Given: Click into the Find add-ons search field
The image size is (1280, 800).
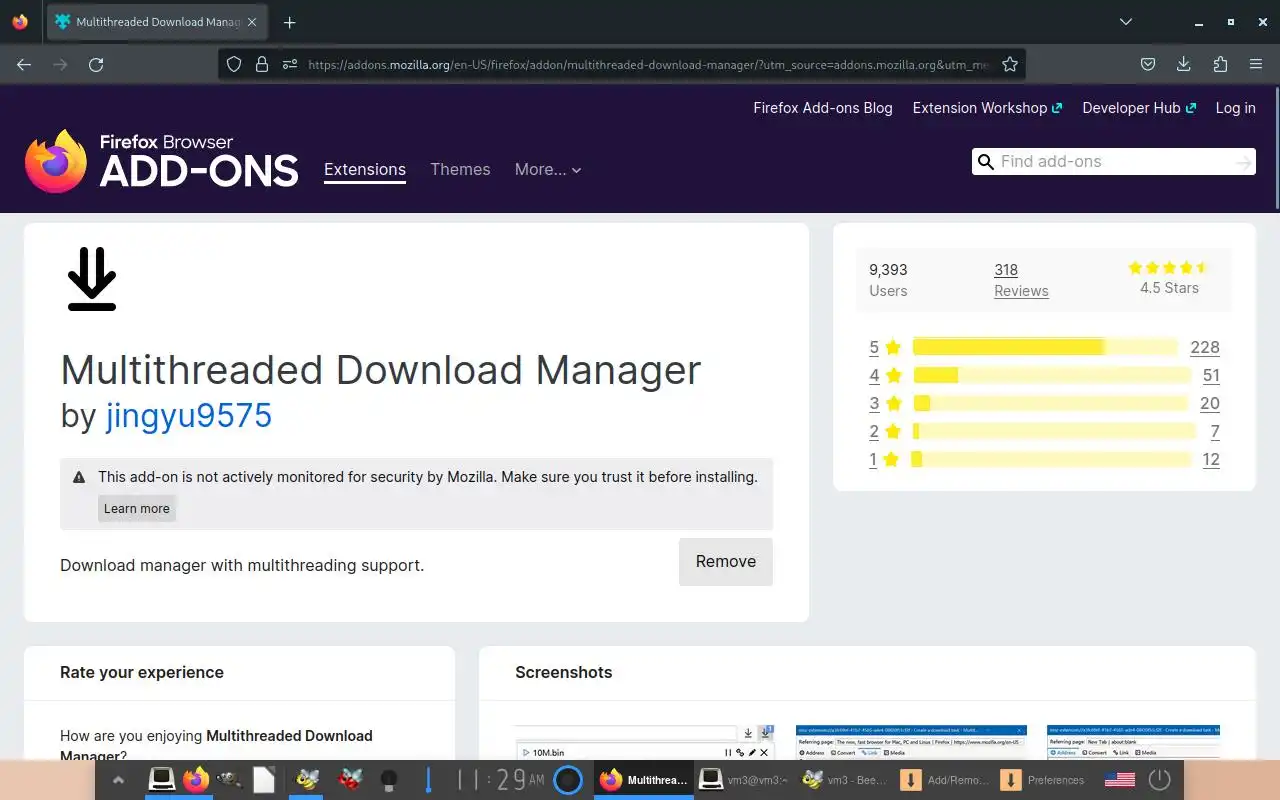Looking at the screenshot, I should point(1114,162).
